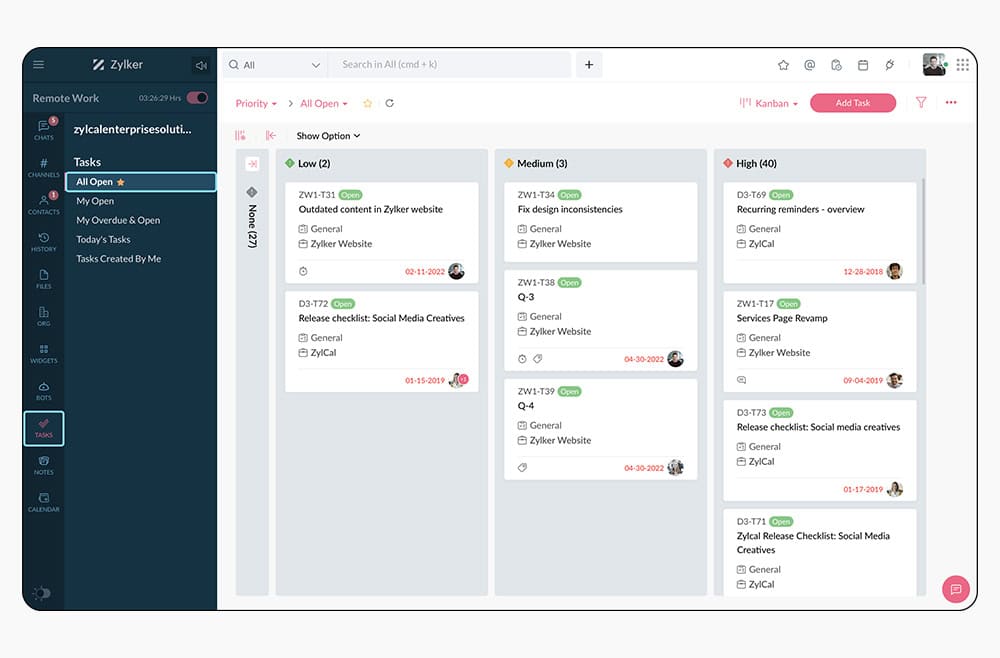Open the hamburger menu in sidebar

click(38, 64)
